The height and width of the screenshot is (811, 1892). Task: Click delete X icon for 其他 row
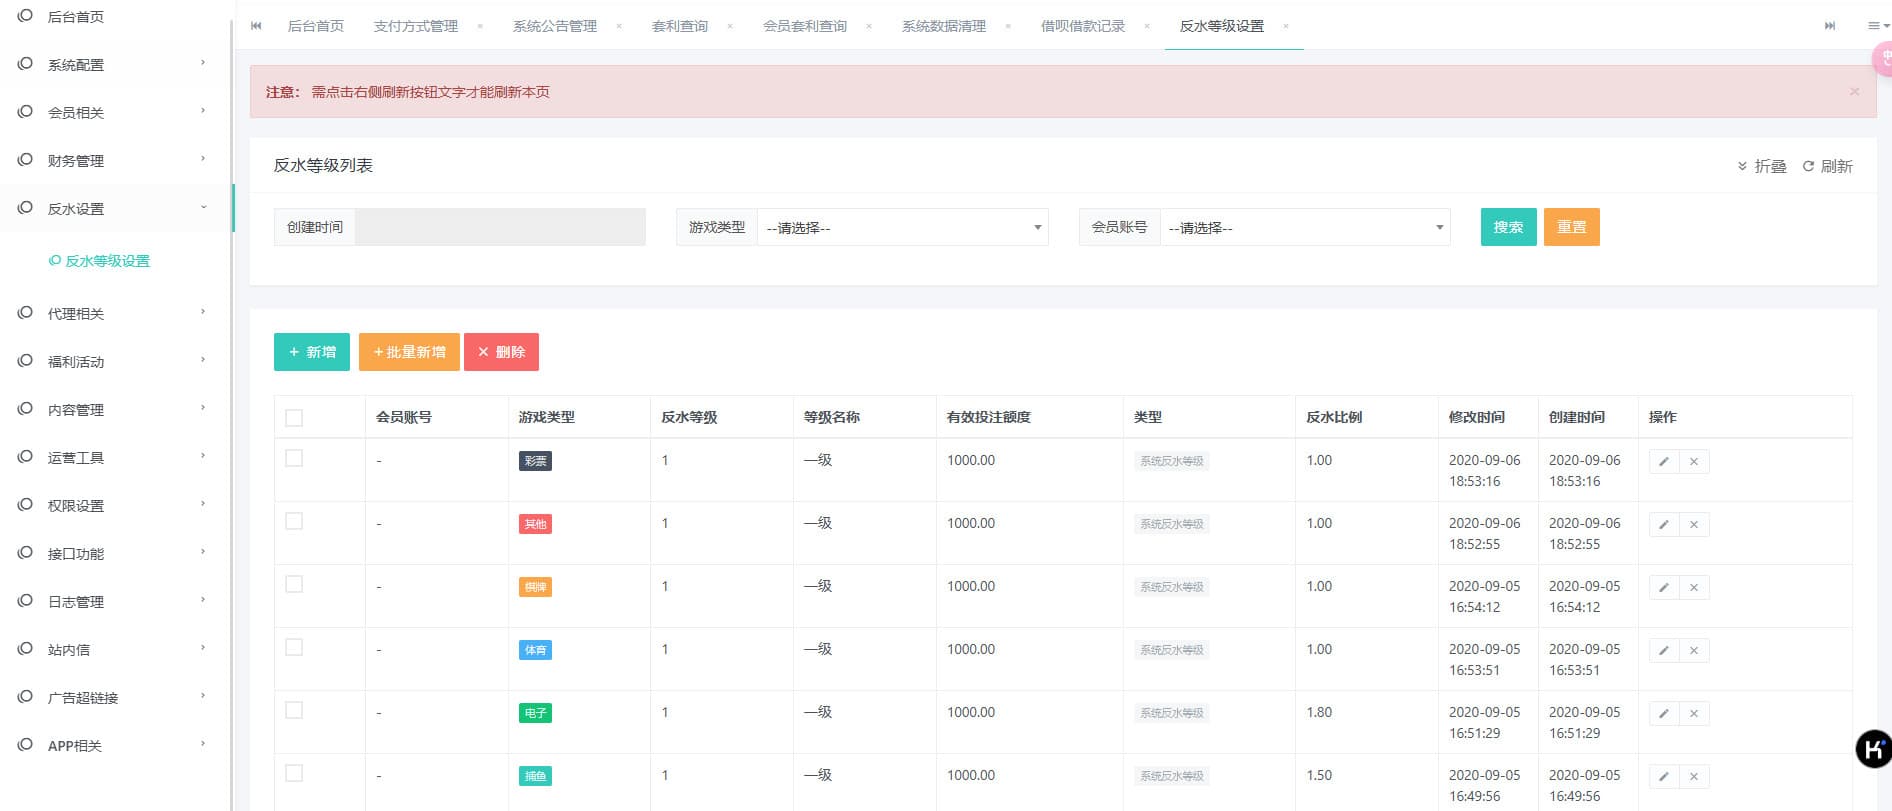tap(1694, 525)
